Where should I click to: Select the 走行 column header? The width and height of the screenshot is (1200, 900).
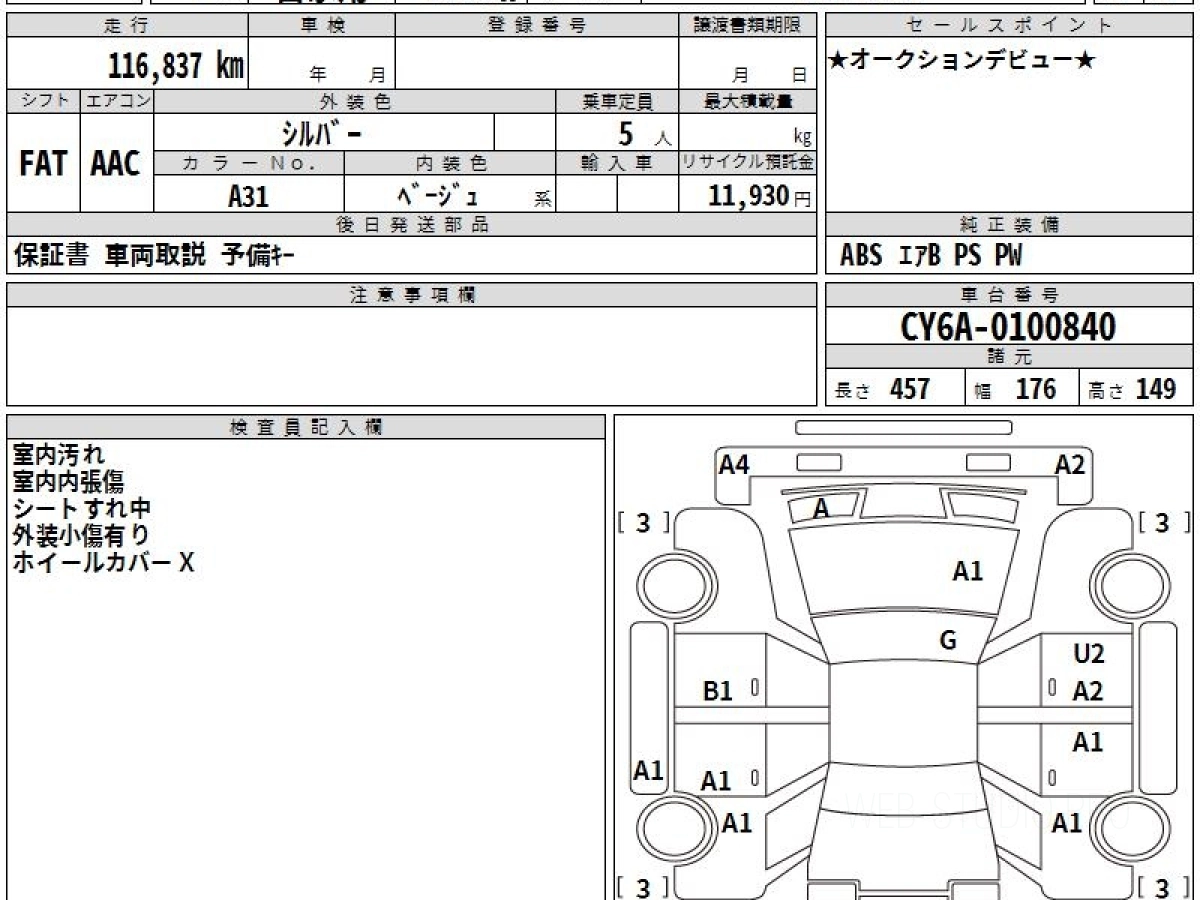tap(128, 25)
